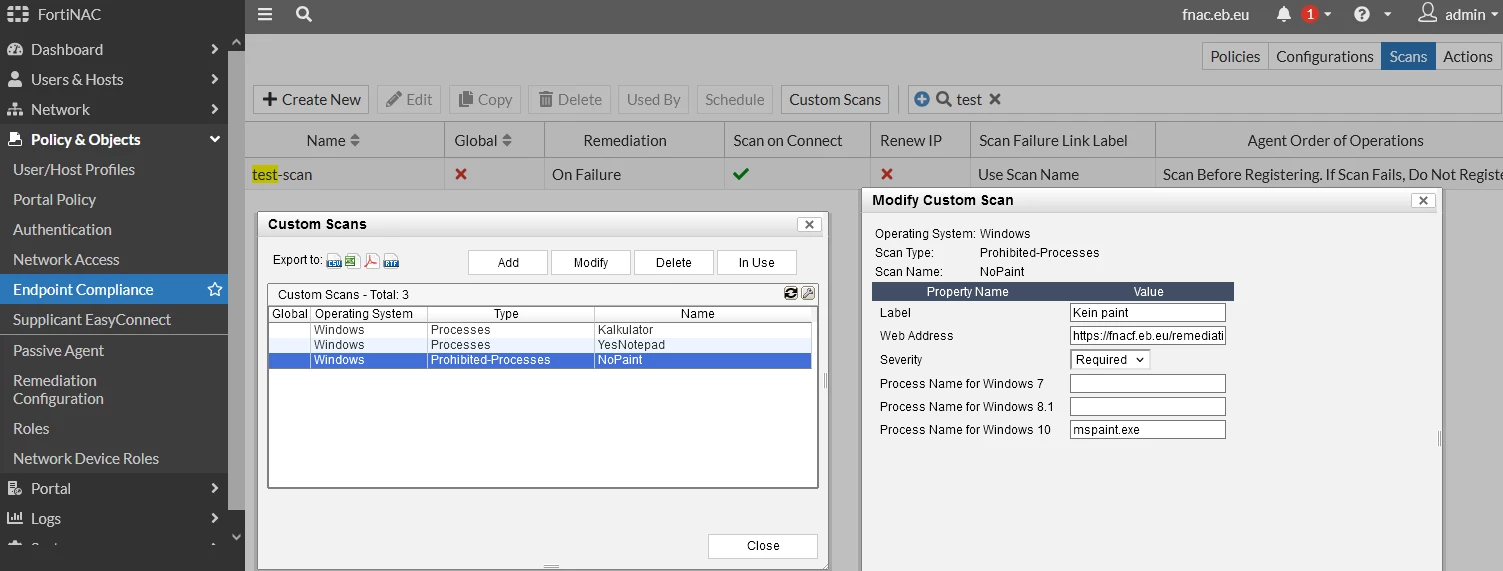Export custom scans to RTF
Image resolution: width=1503 pixels, height=571 pixels.
point(391,262)
